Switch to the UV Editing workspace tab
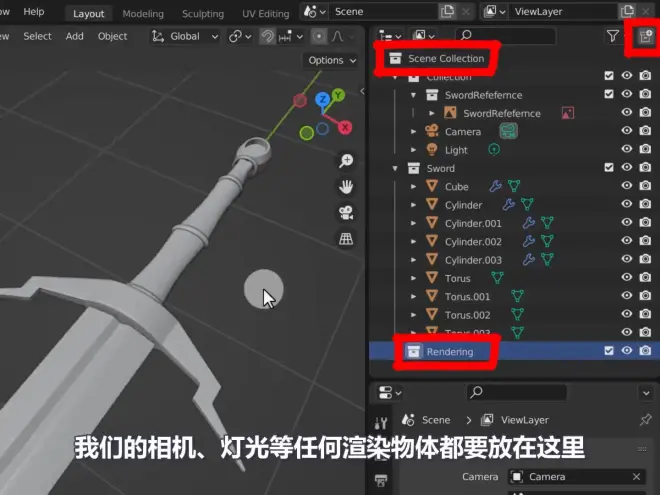 [x=266, y=14]
